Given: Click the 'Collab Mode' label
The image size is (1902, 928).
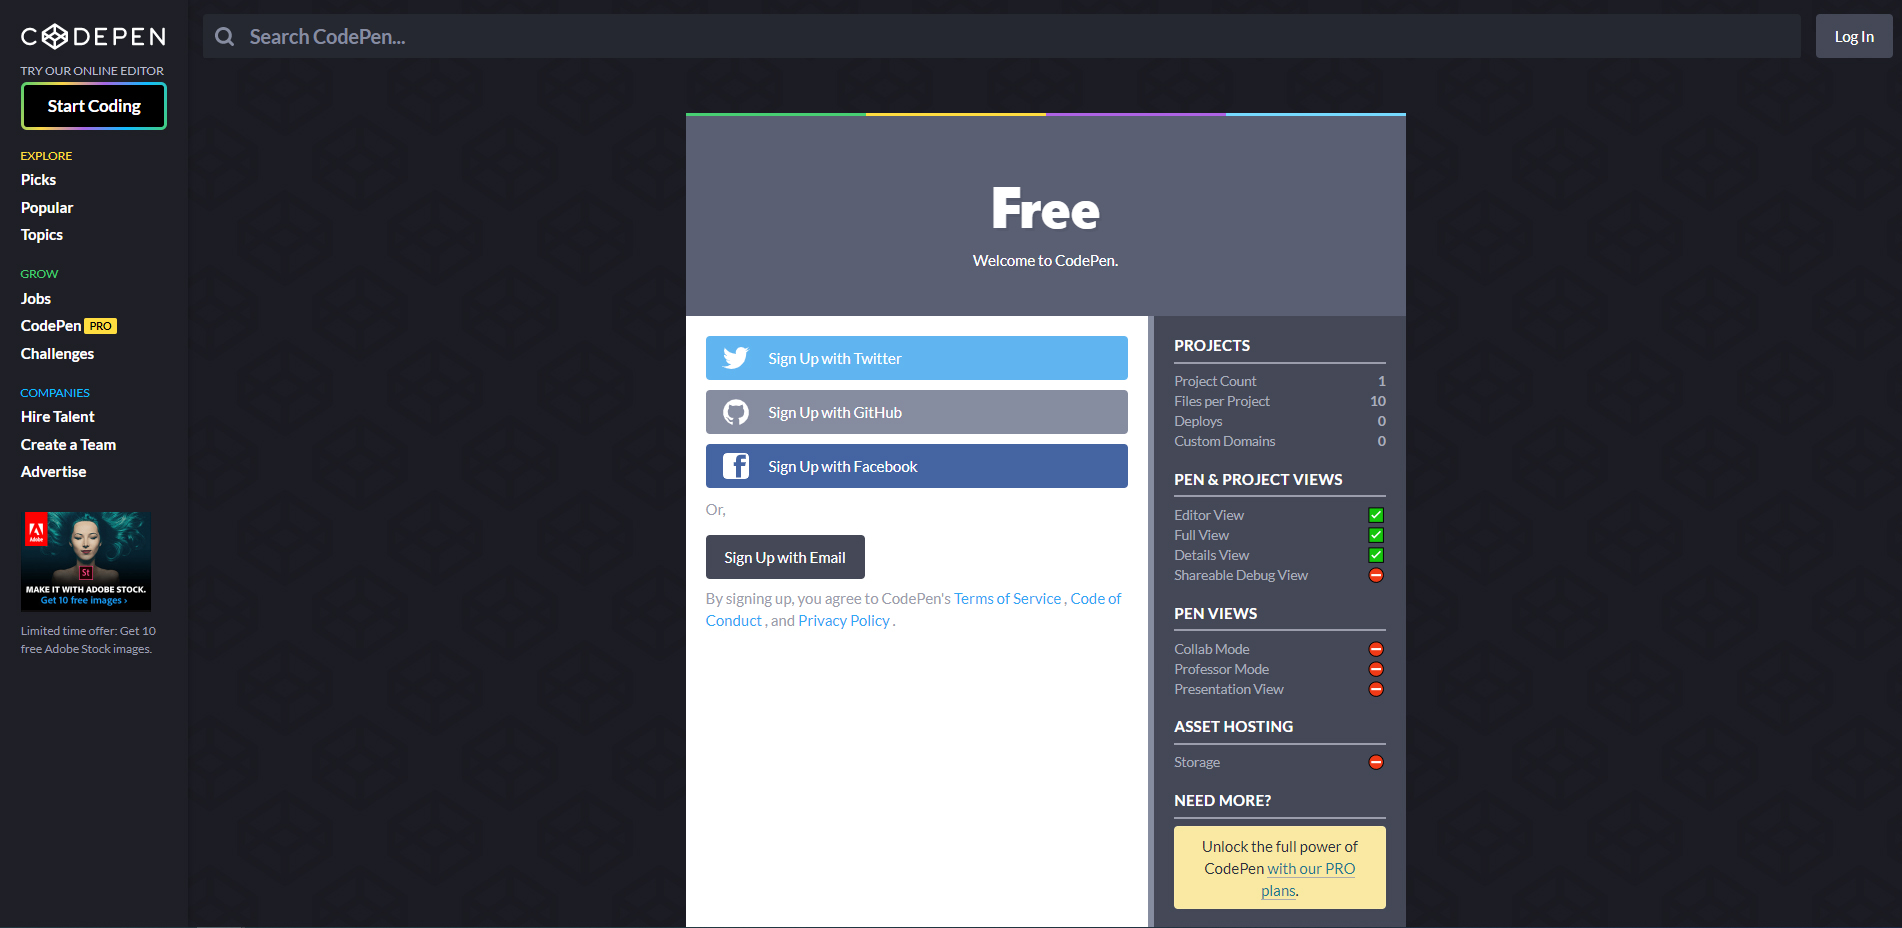Looking at the screenshot, I should click(x=1212, y=649).
